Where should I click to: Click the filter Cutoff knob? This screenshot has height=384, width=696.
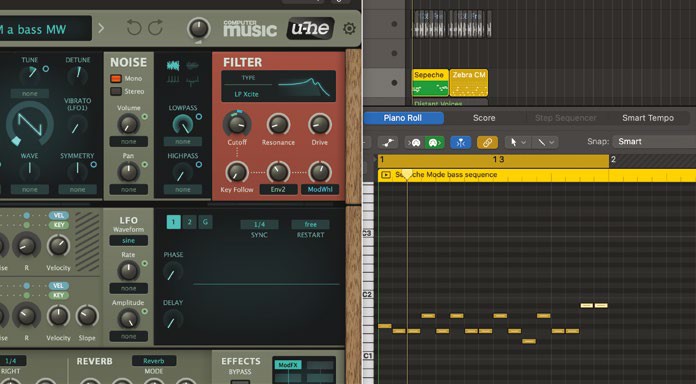pos(237,124)
